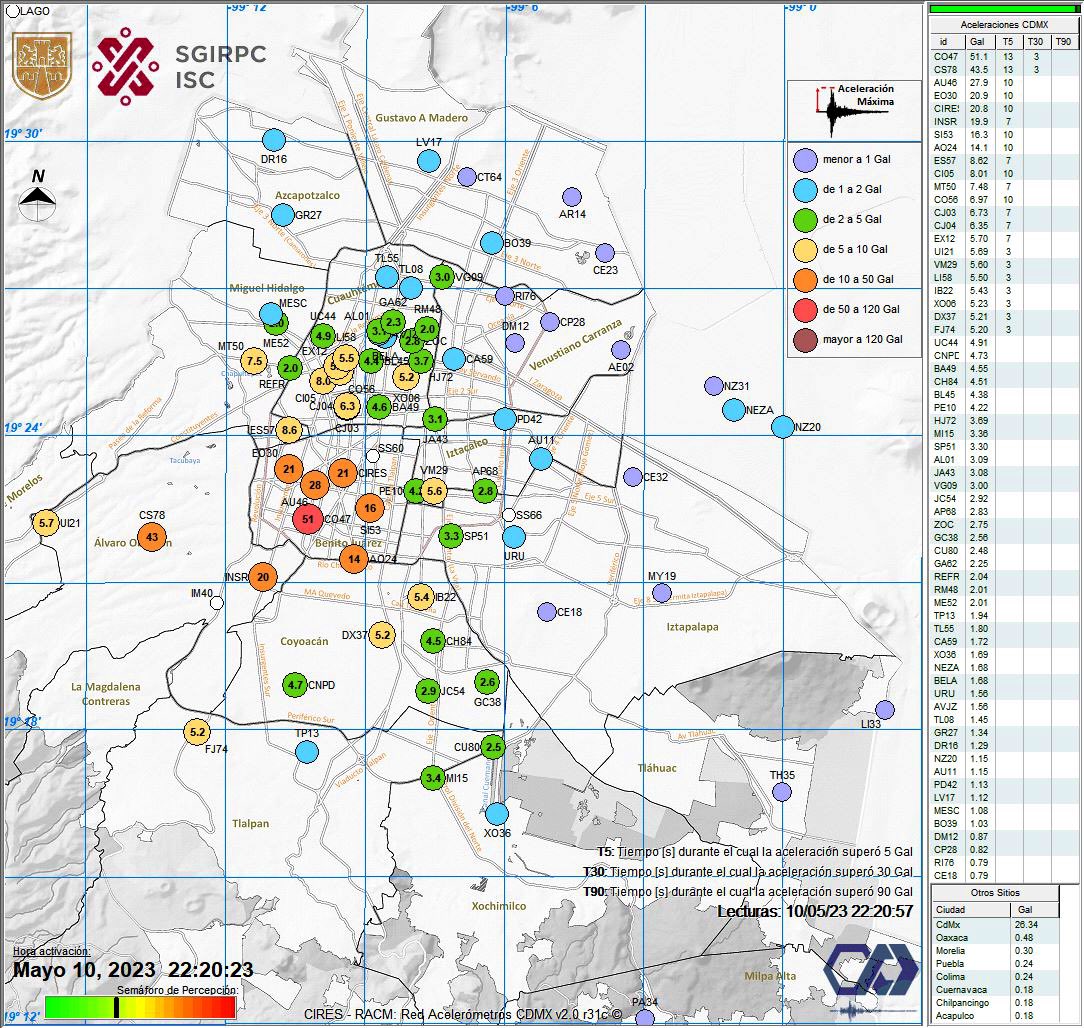This screenshot has width=1084, height=1028.
Task: Click the ES57 yellow marker showing 8.6
Action: coord(289,430)
